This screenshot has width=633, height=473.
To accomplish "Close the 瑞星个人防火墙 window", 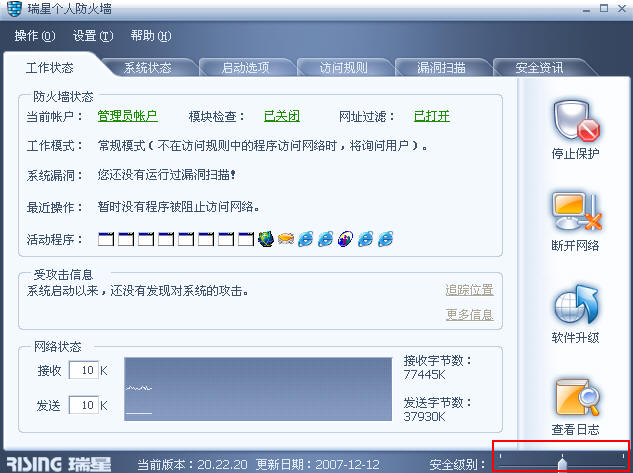I will coord(622,8).
